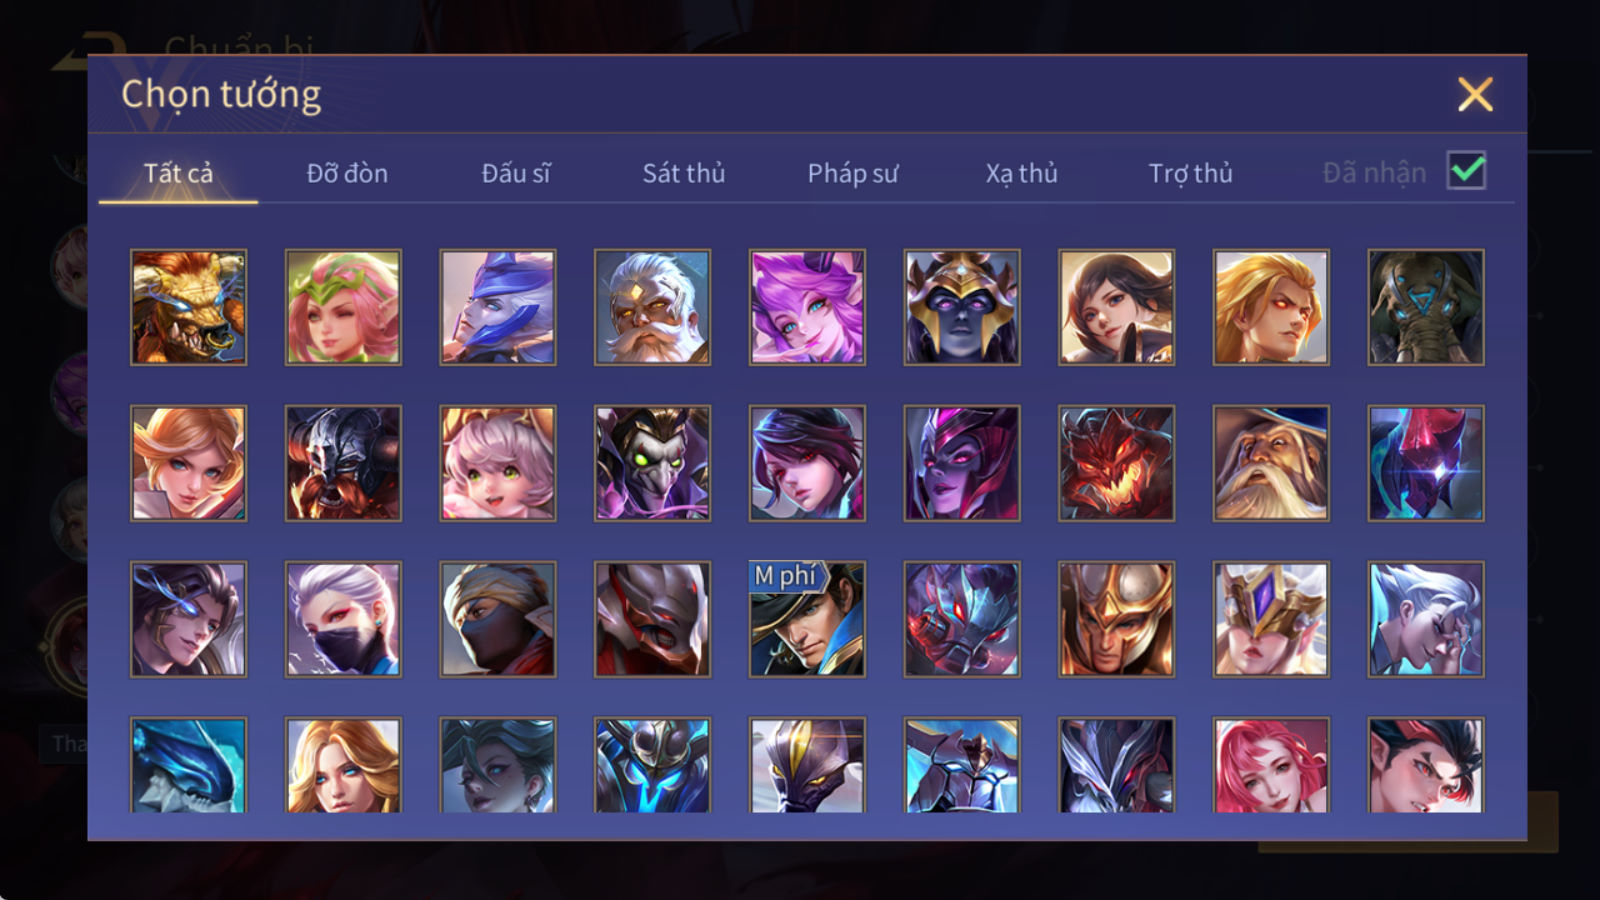Open the Trợ thủ tab
The height and width of the screenshot is (900, 1600).
[1190, 173]
